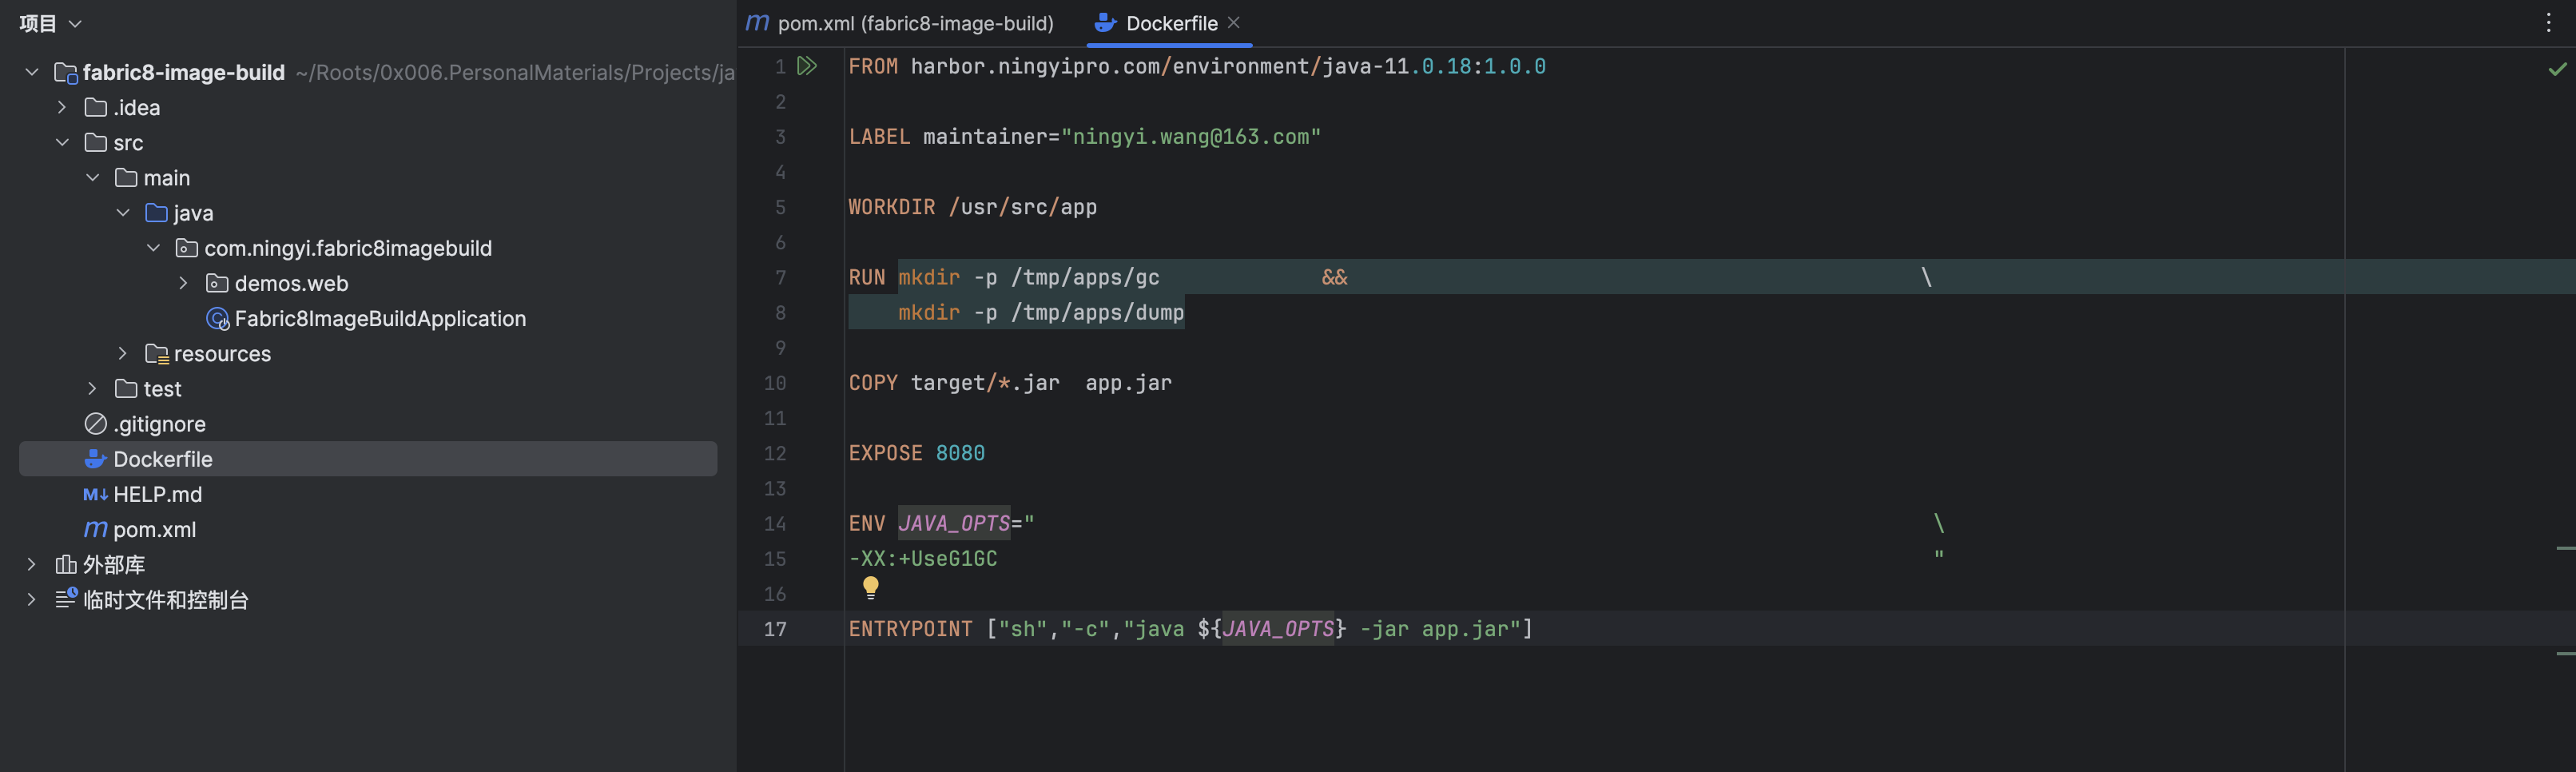The height and width of the screenshot is (772, 2576).
Task: Expand the resources folder
Action: click(x=123, y=353)
